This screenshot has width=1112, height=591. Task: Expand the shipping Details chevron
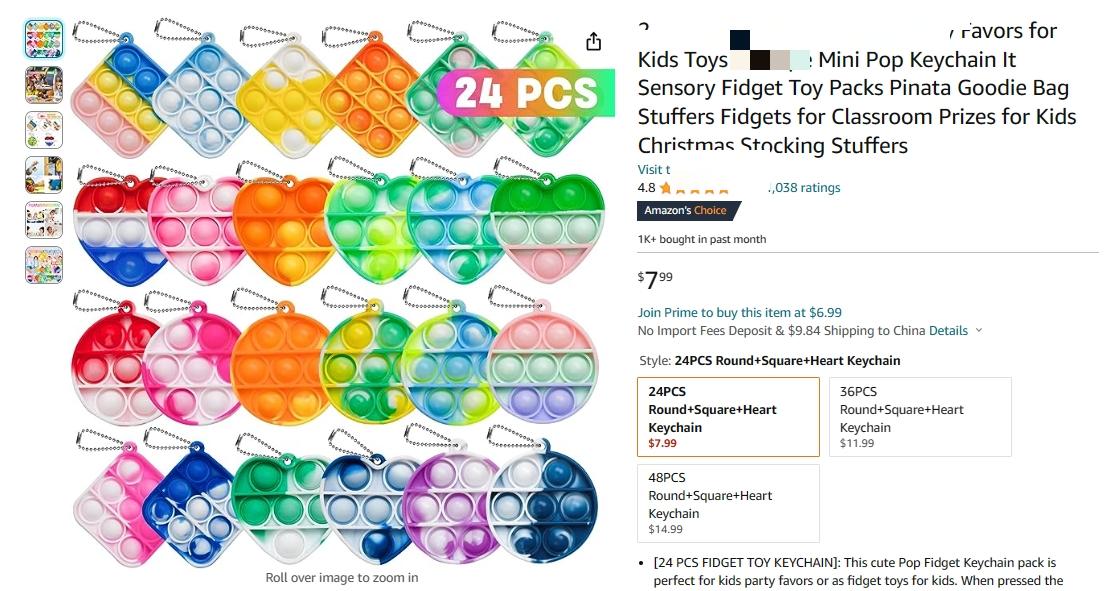[x=979, y=331]
